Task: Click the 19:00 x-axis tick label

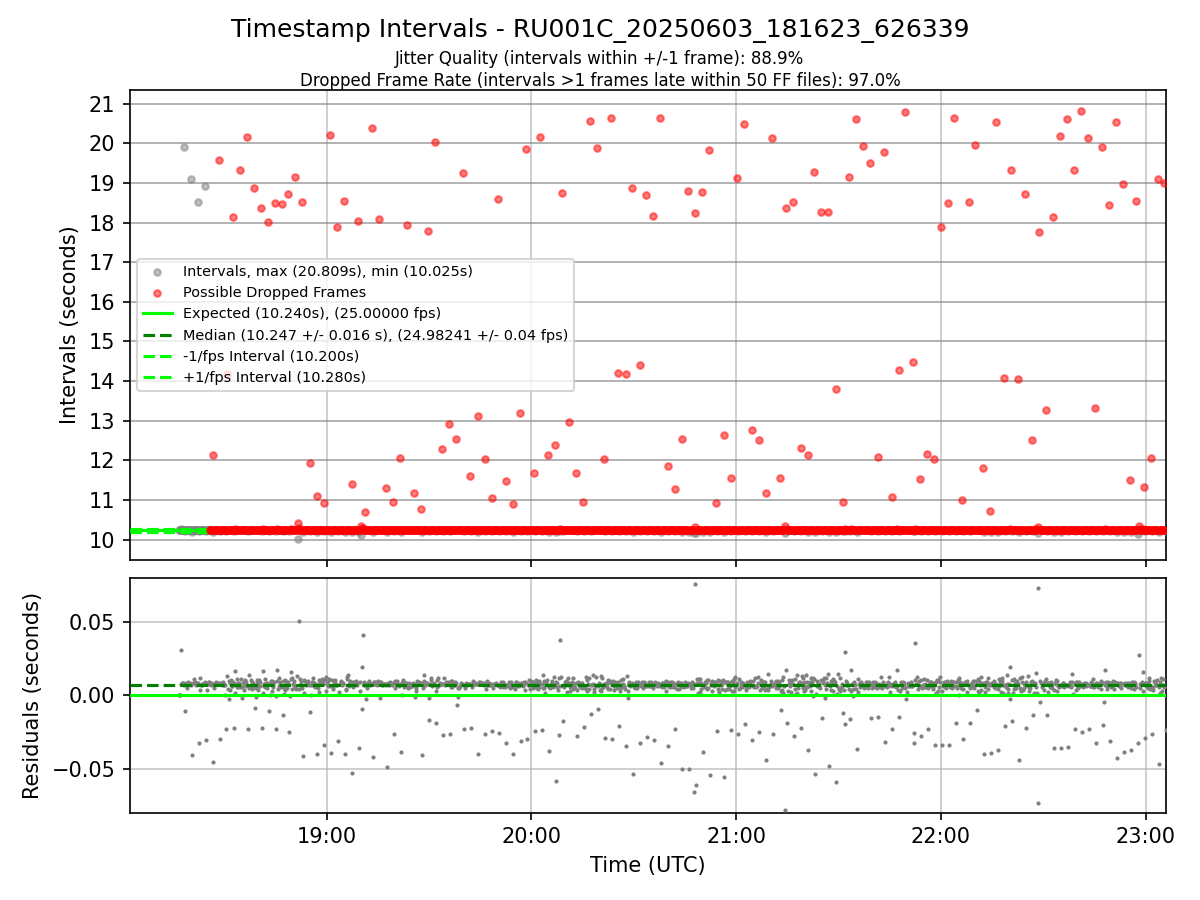Action: [x=327, y=833]
